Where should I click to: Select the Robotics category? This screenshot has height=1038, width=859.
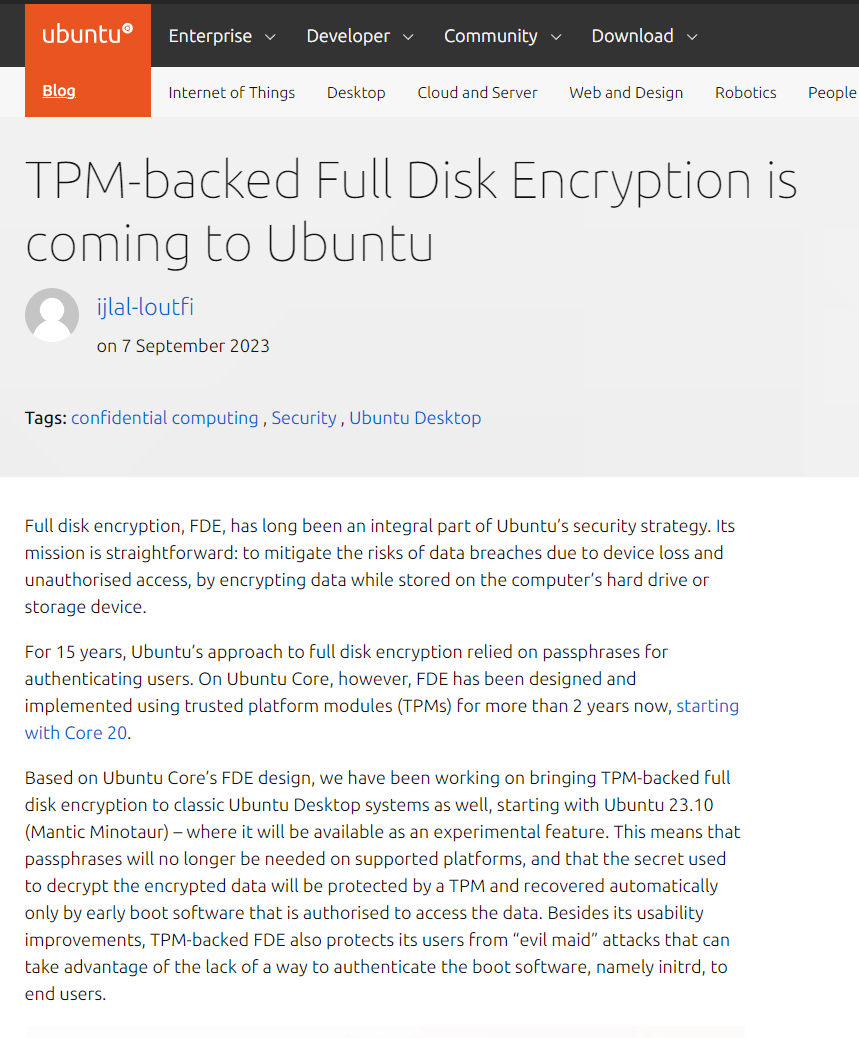(745, 93)
